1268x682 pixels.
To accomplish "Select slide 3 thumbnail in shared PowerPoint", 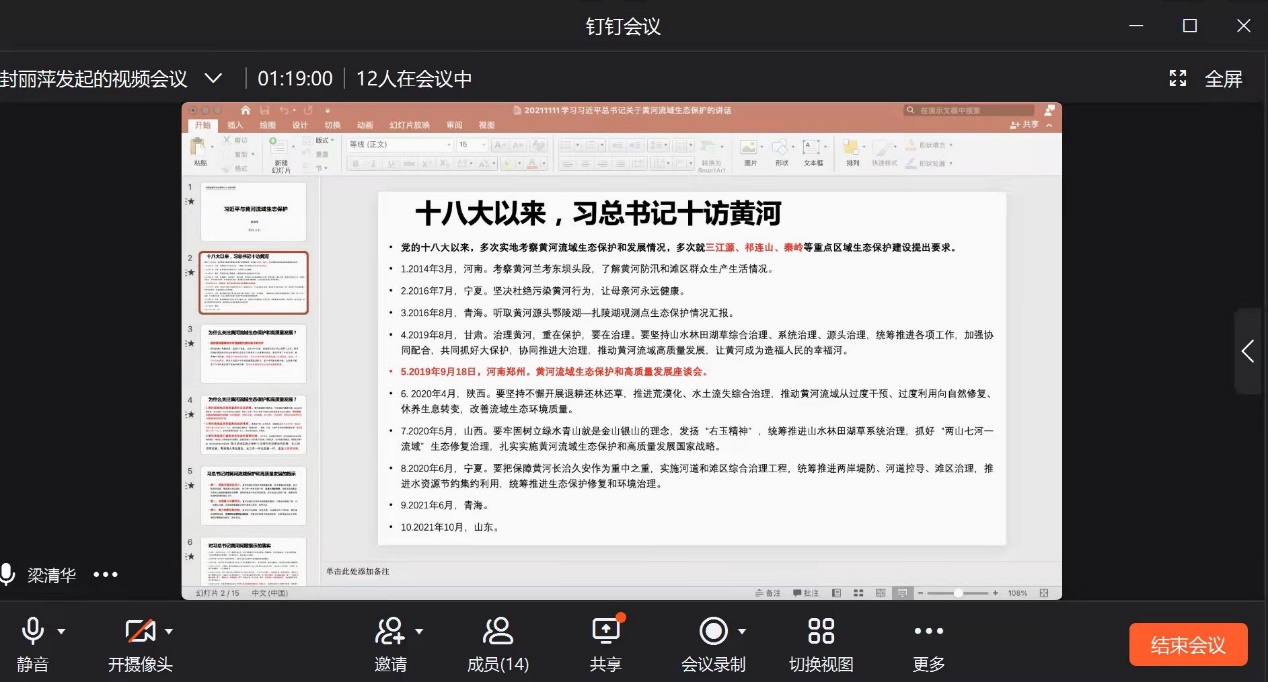I will pyautogui.click(x=253, y=354).
